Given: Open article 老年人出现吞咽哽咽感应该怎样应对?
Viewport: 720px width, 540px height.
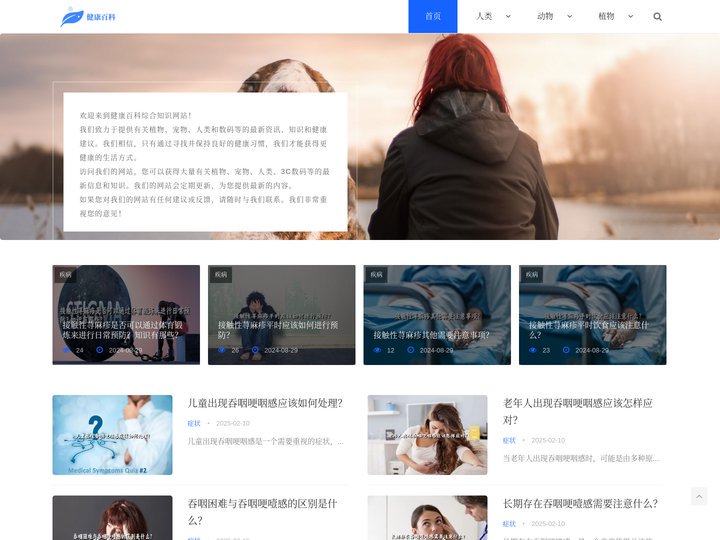Looking at the screenshot, I should coord(578,411).
